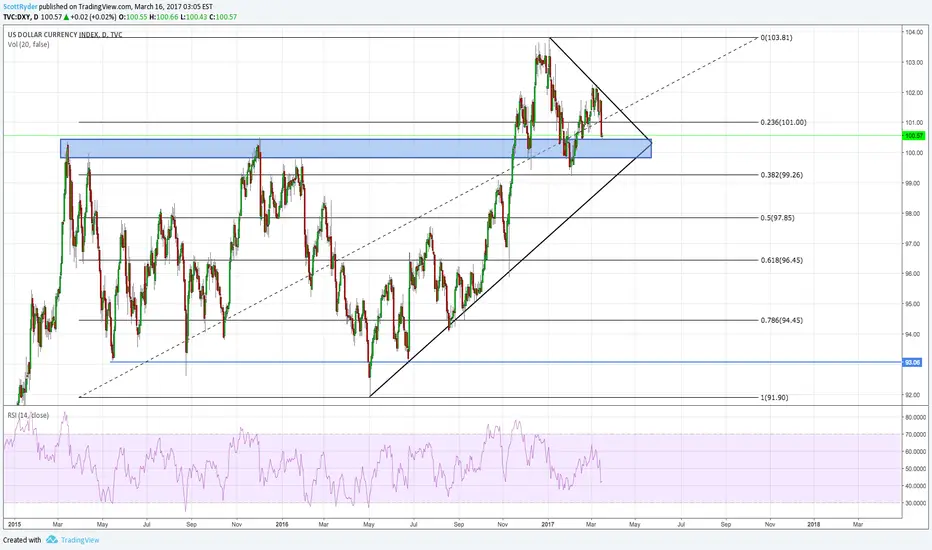Click the 0.786(94.45) Fibonacci level label
The height and width of the screenshot is (550, 932).
pos(781,320)
